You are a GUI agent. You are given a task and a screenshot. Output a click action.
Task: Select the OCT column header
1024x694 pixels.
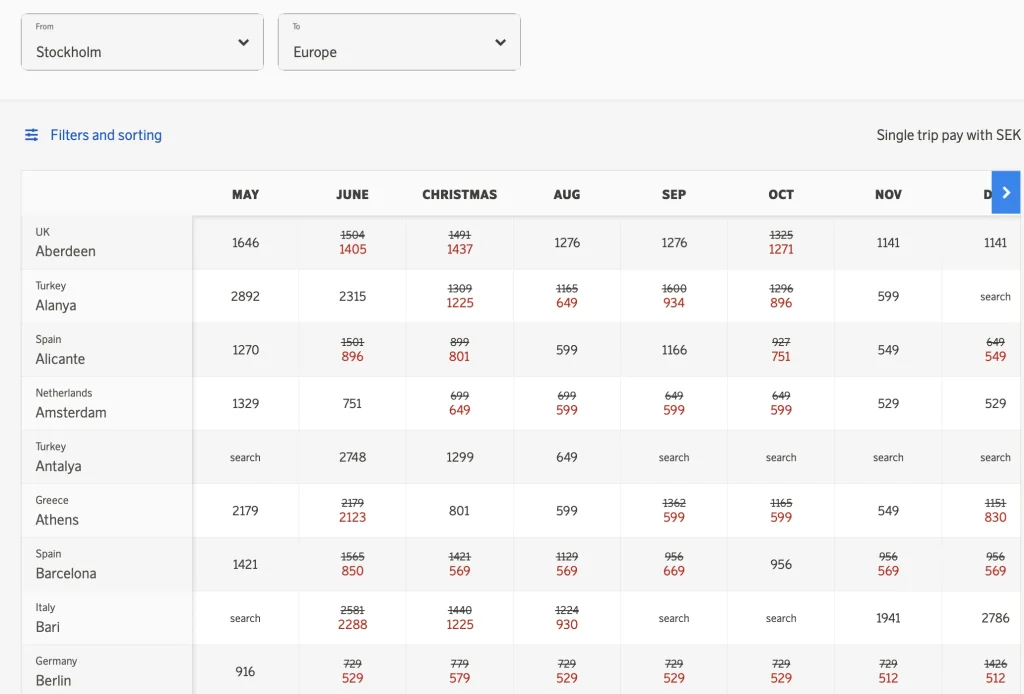[x=781, y=195]
